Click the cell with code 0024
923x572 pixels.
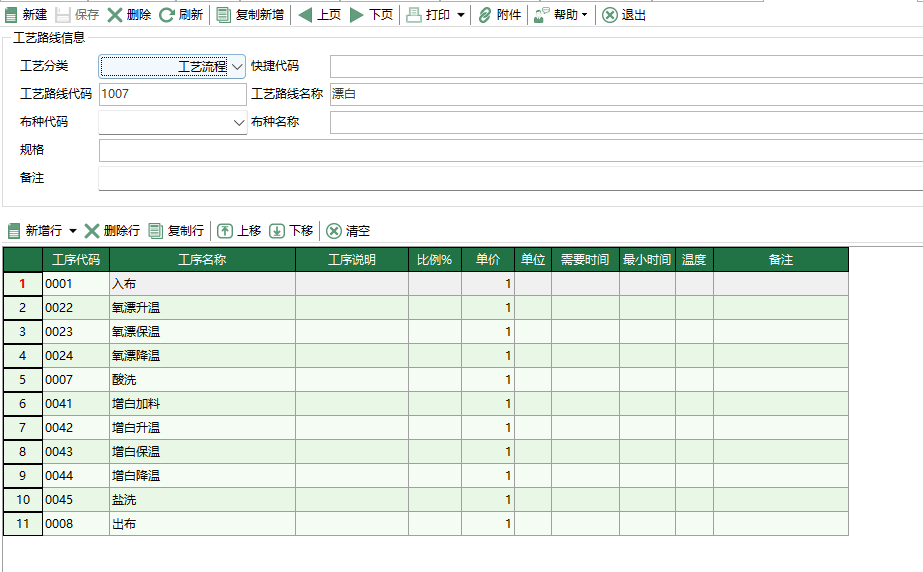click(76, 356)
